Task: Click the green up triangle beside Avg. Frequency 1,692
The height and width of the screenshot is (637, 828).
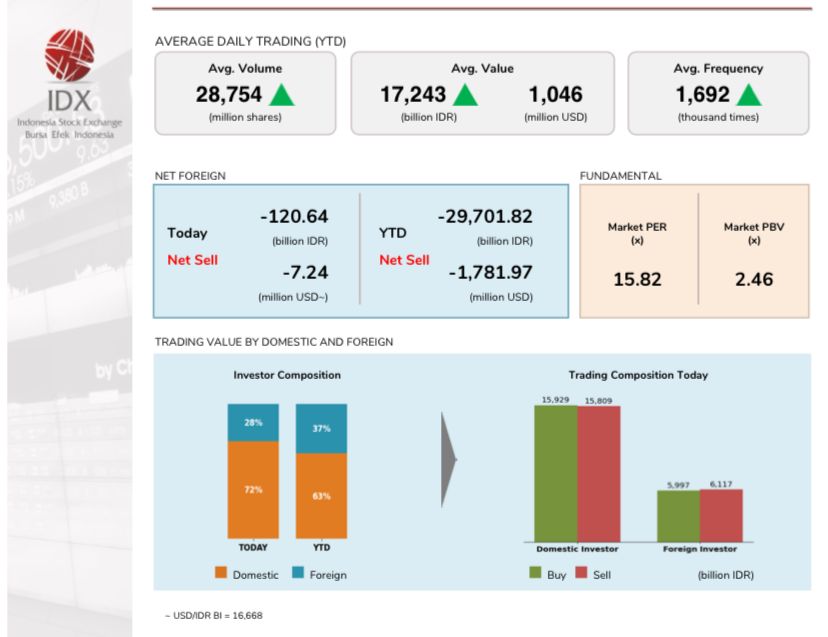Action: (x=749, y=96)
